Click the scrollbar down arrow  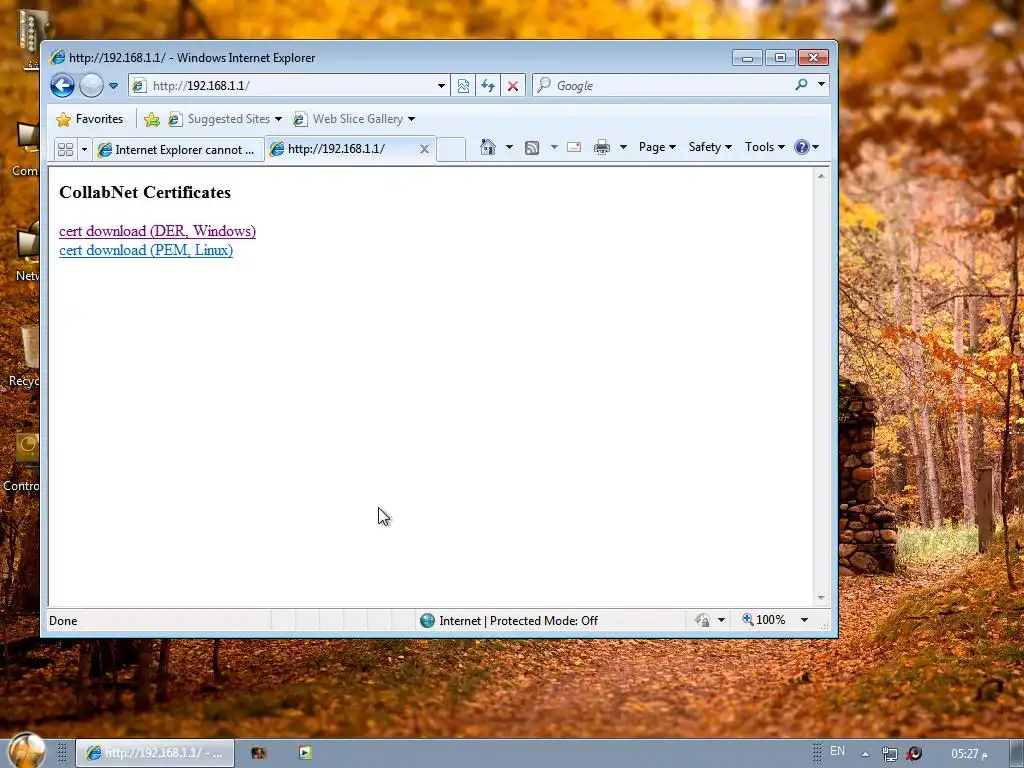822,598
